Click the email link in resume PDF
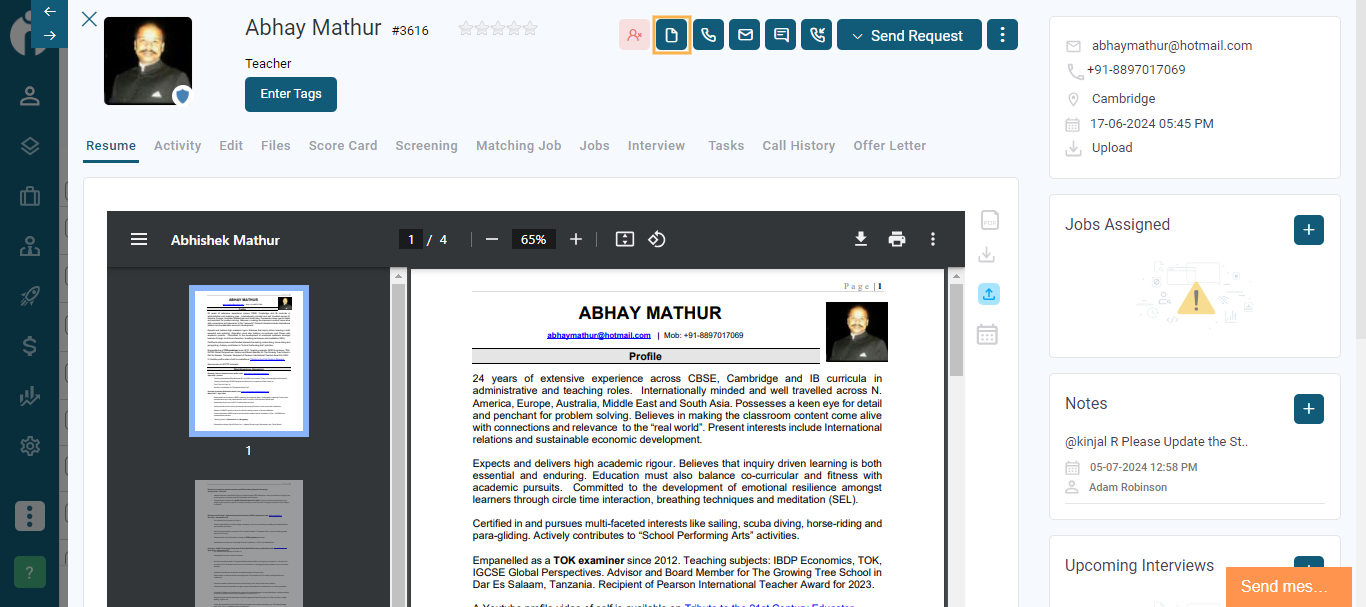Screen dimensions: 1366x607 [599, 335]
